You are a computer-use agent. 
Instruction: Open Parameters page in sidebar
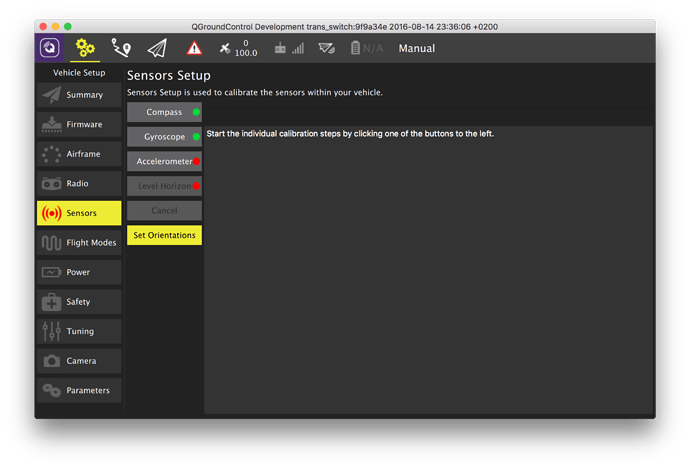tap(79, 390)
